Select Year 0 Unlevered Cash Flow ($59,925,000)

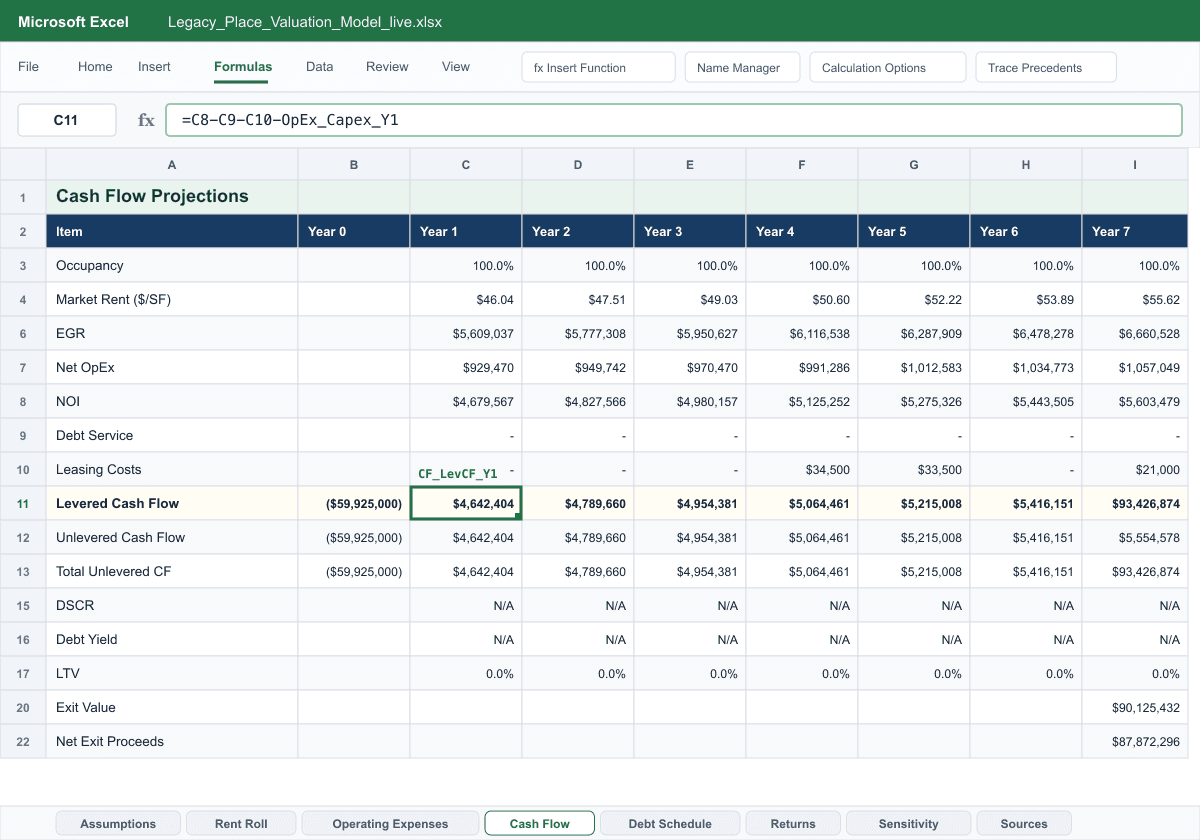click(x=354, y=537)
